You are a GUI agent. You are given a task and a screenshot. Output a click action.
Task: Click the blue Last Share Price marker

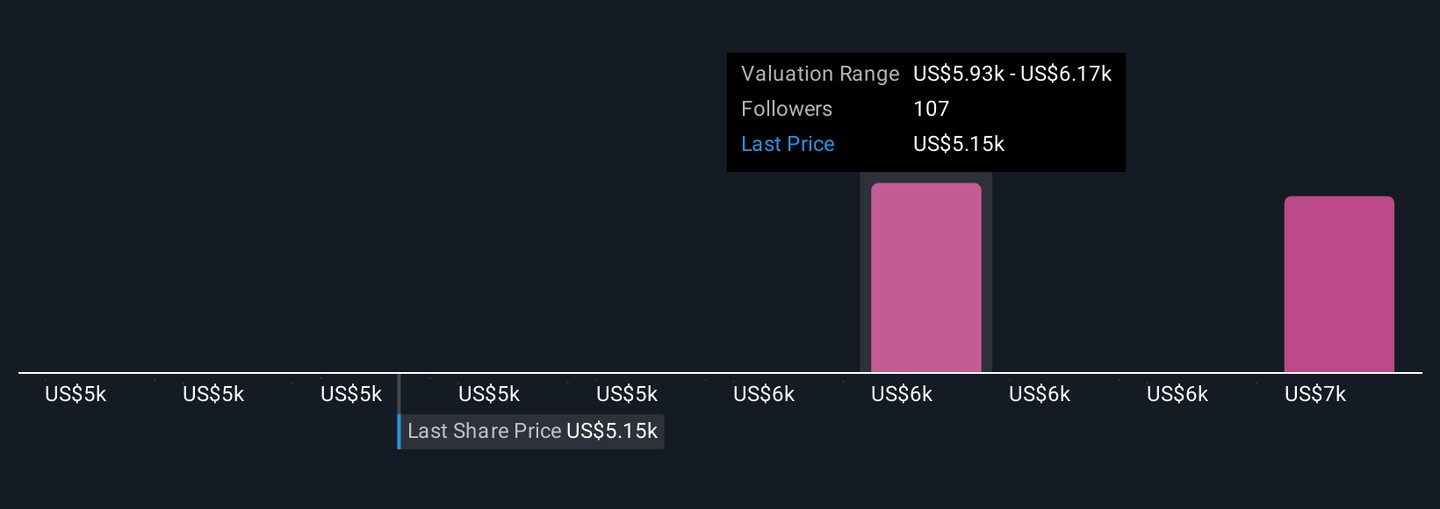[x=399, y=431]
